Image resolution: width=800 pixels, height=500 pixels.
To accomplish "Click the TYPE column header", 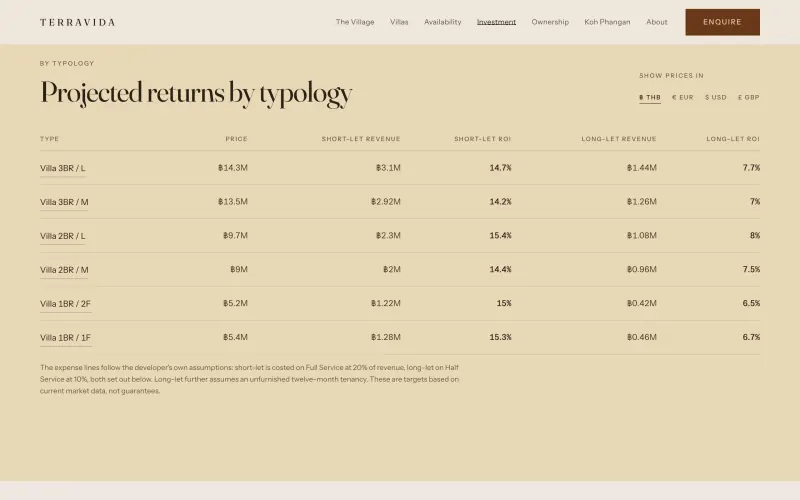I will [49, 139].
